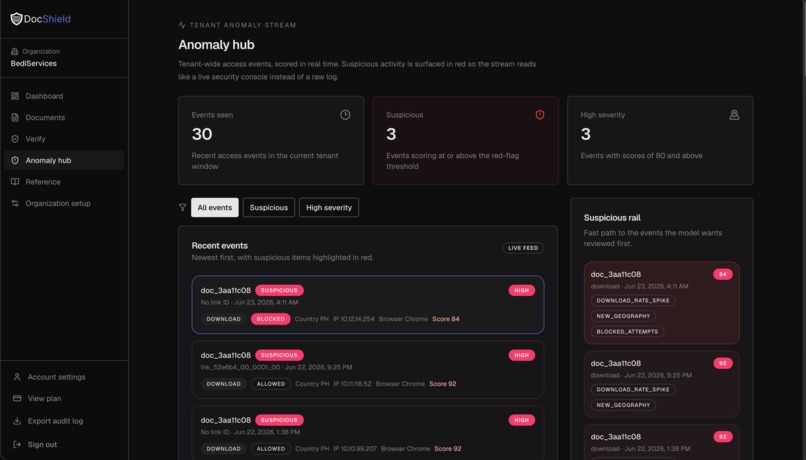This screenshot has width=806, height=460.
Task: Click the BediServices organization name
Action: click(33, 63)
